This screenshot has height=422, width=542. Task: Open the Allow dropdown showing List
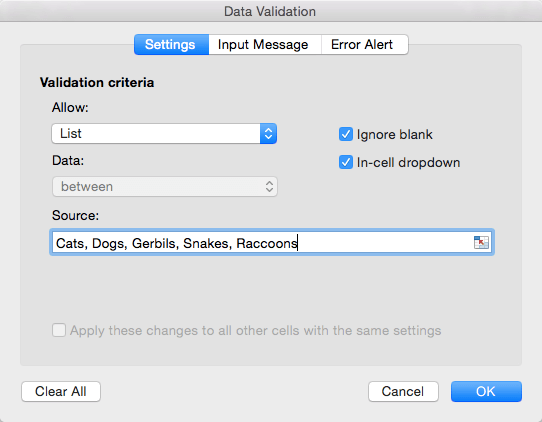point(164,133)
